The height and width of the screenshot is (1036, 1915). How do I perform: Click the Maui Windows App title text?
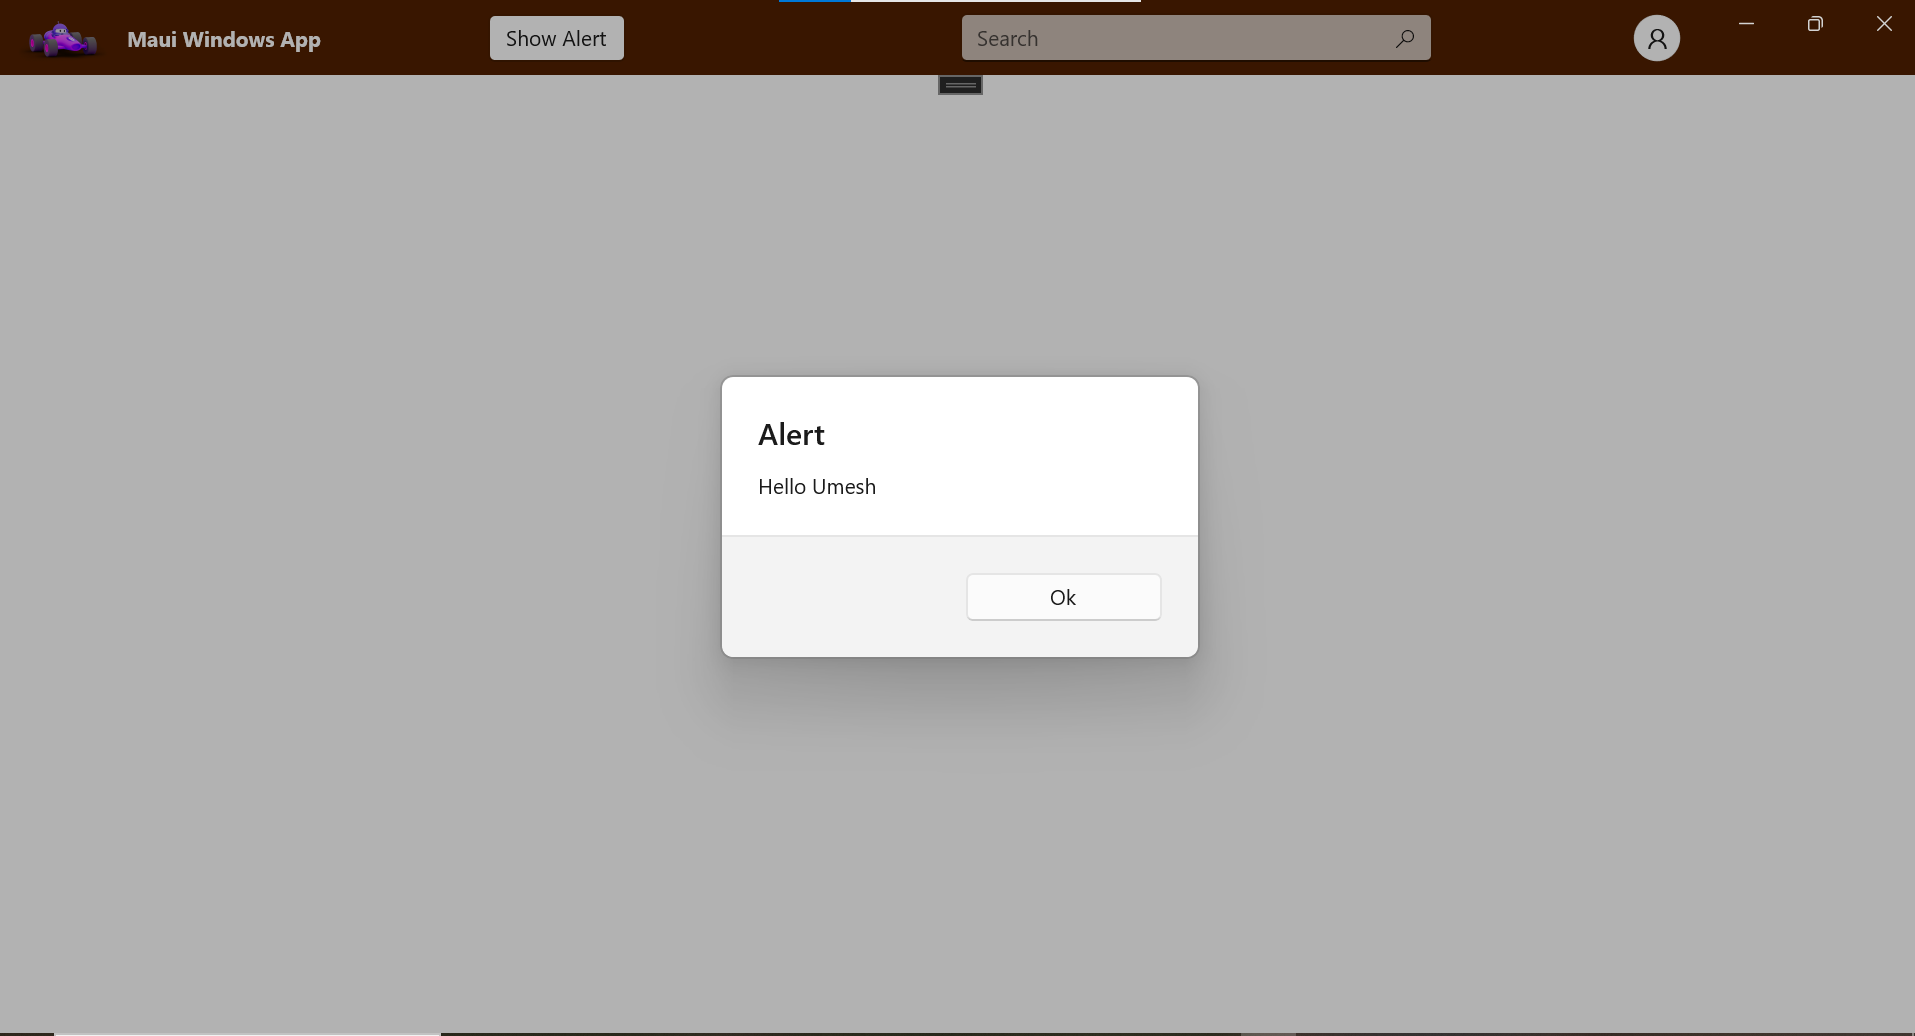click(x=223, y=40)
